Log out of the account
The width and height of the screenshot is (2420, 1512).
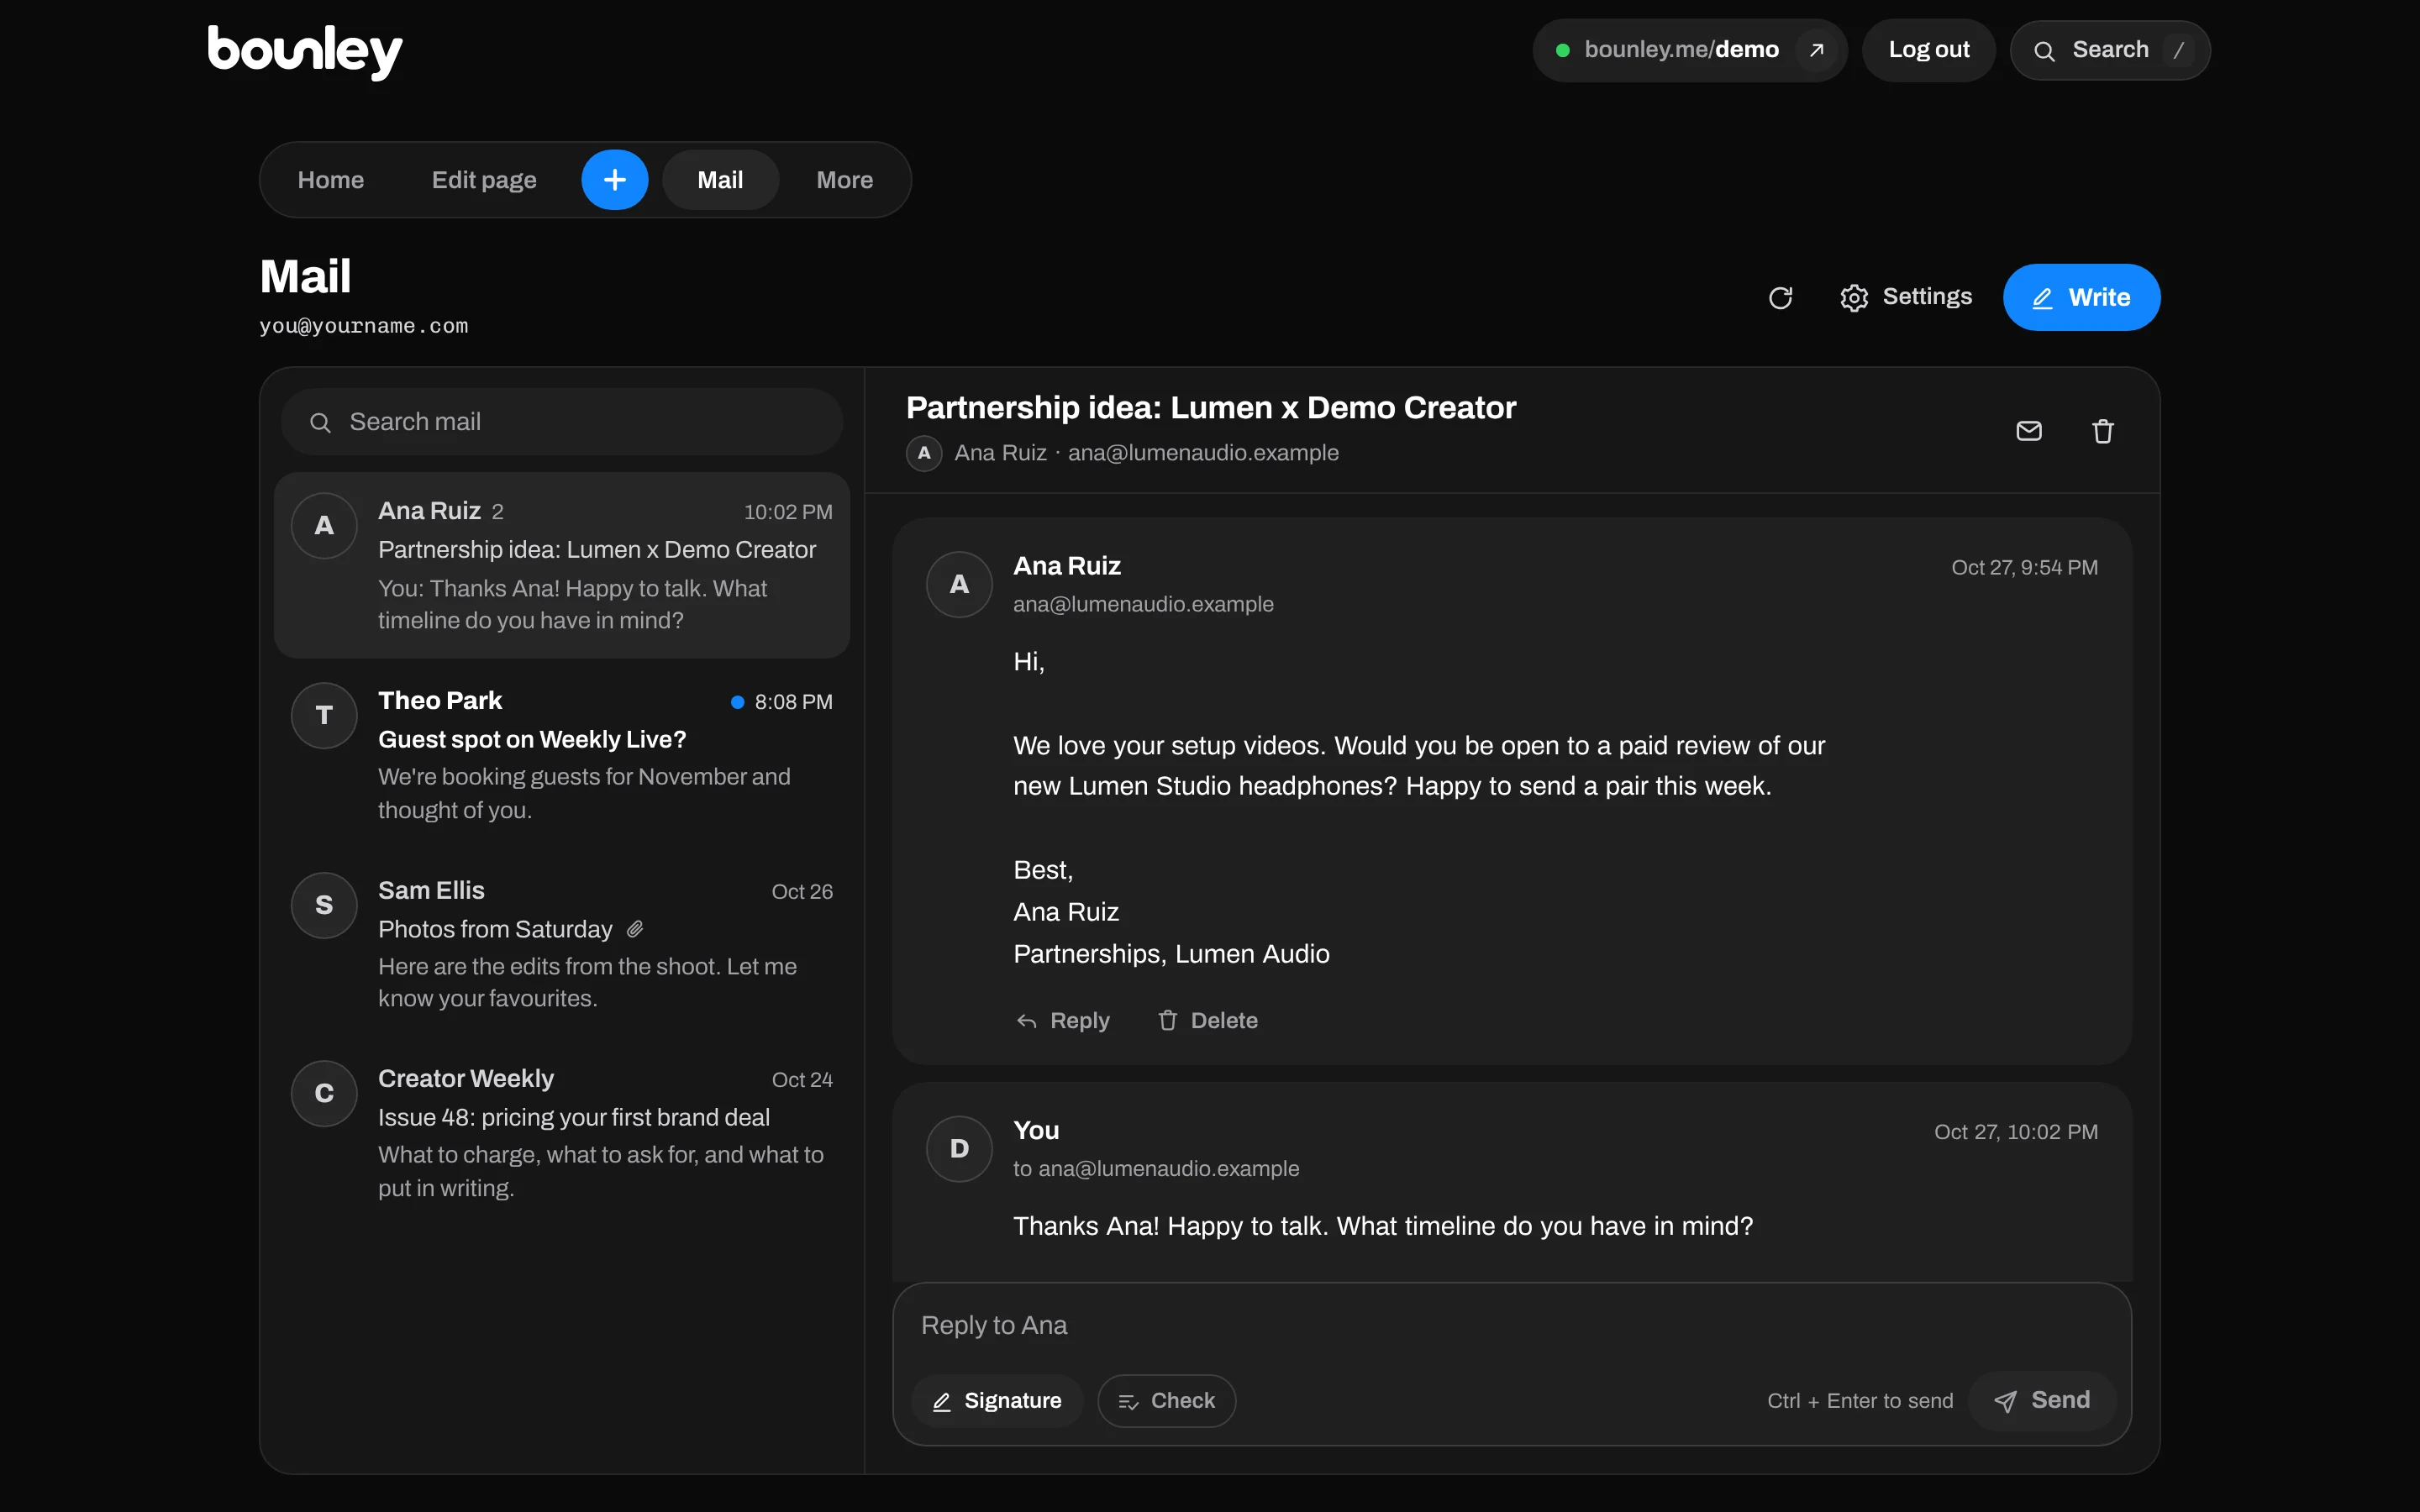[1928, 50]
